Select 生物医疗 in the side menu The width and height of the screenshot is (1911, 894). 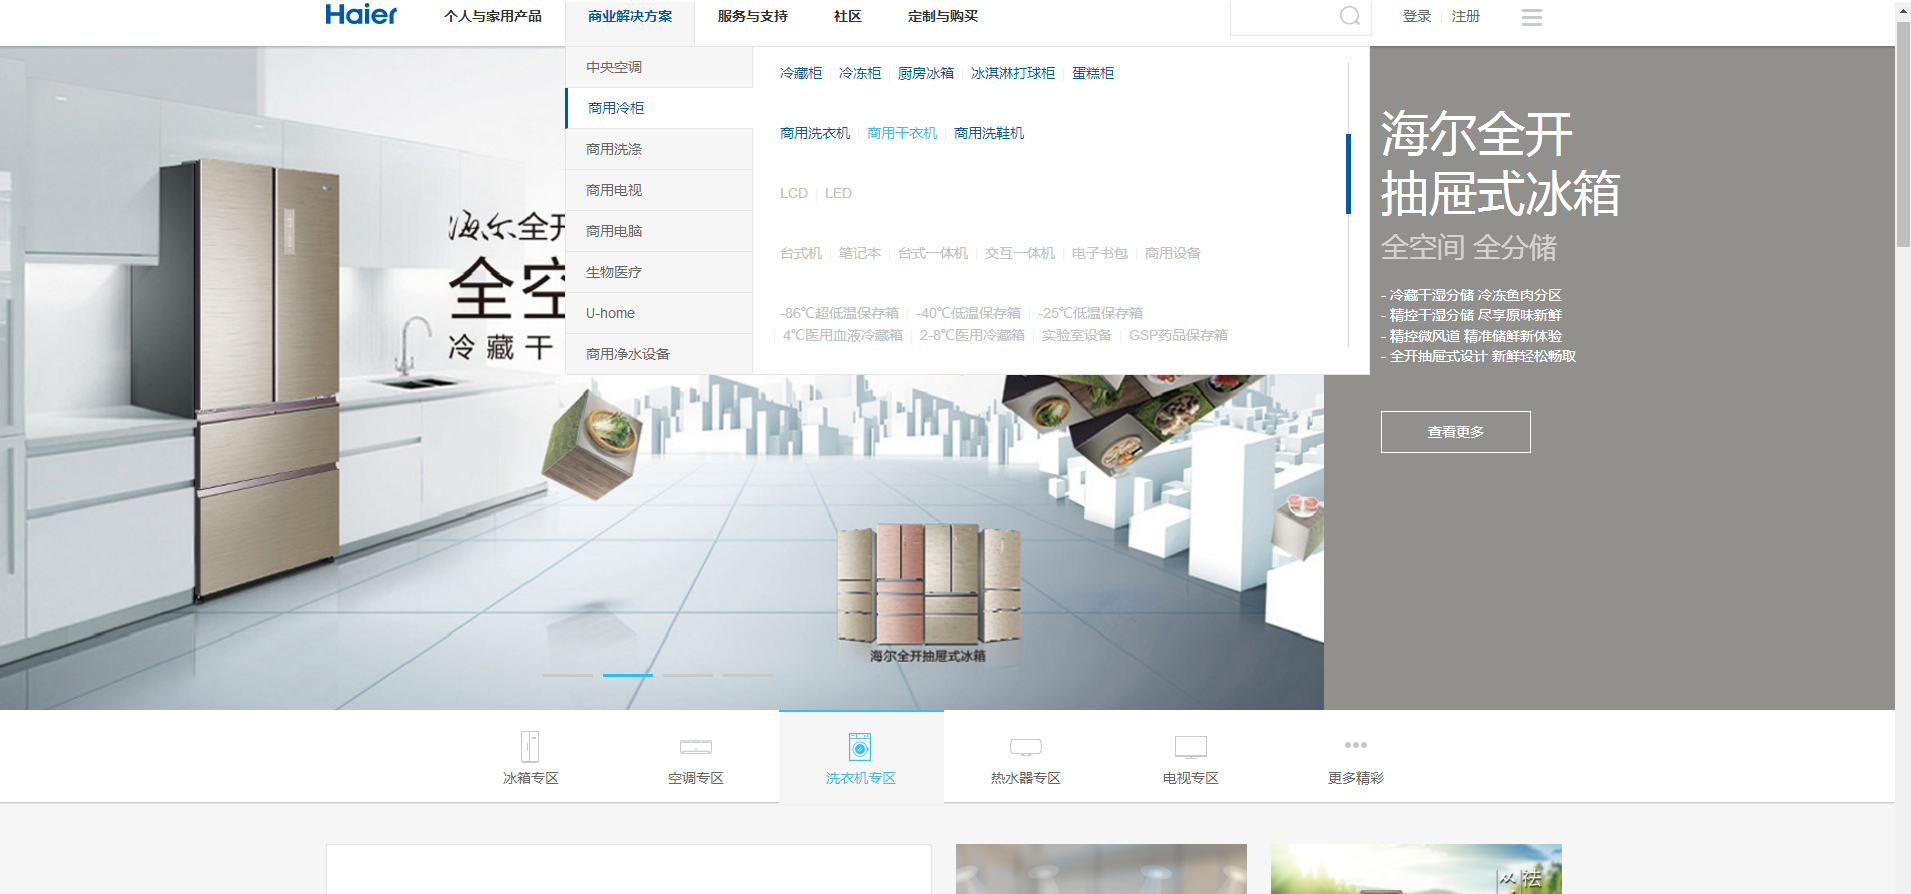click(x=659, y=272)
